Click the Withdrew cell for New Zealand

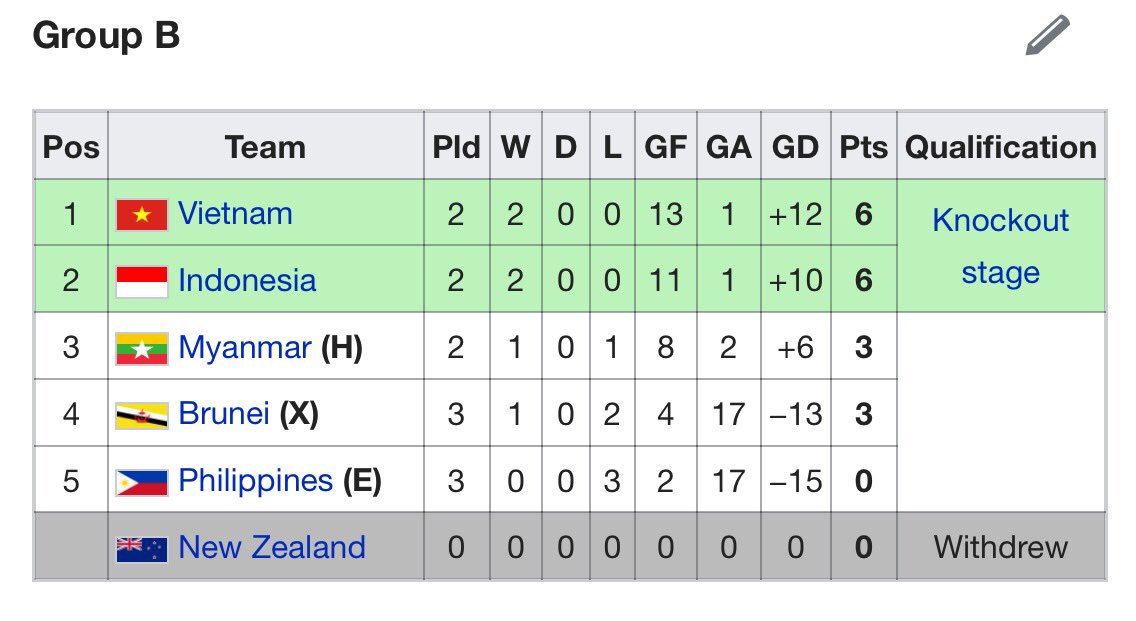click(x=1001, y=547)
